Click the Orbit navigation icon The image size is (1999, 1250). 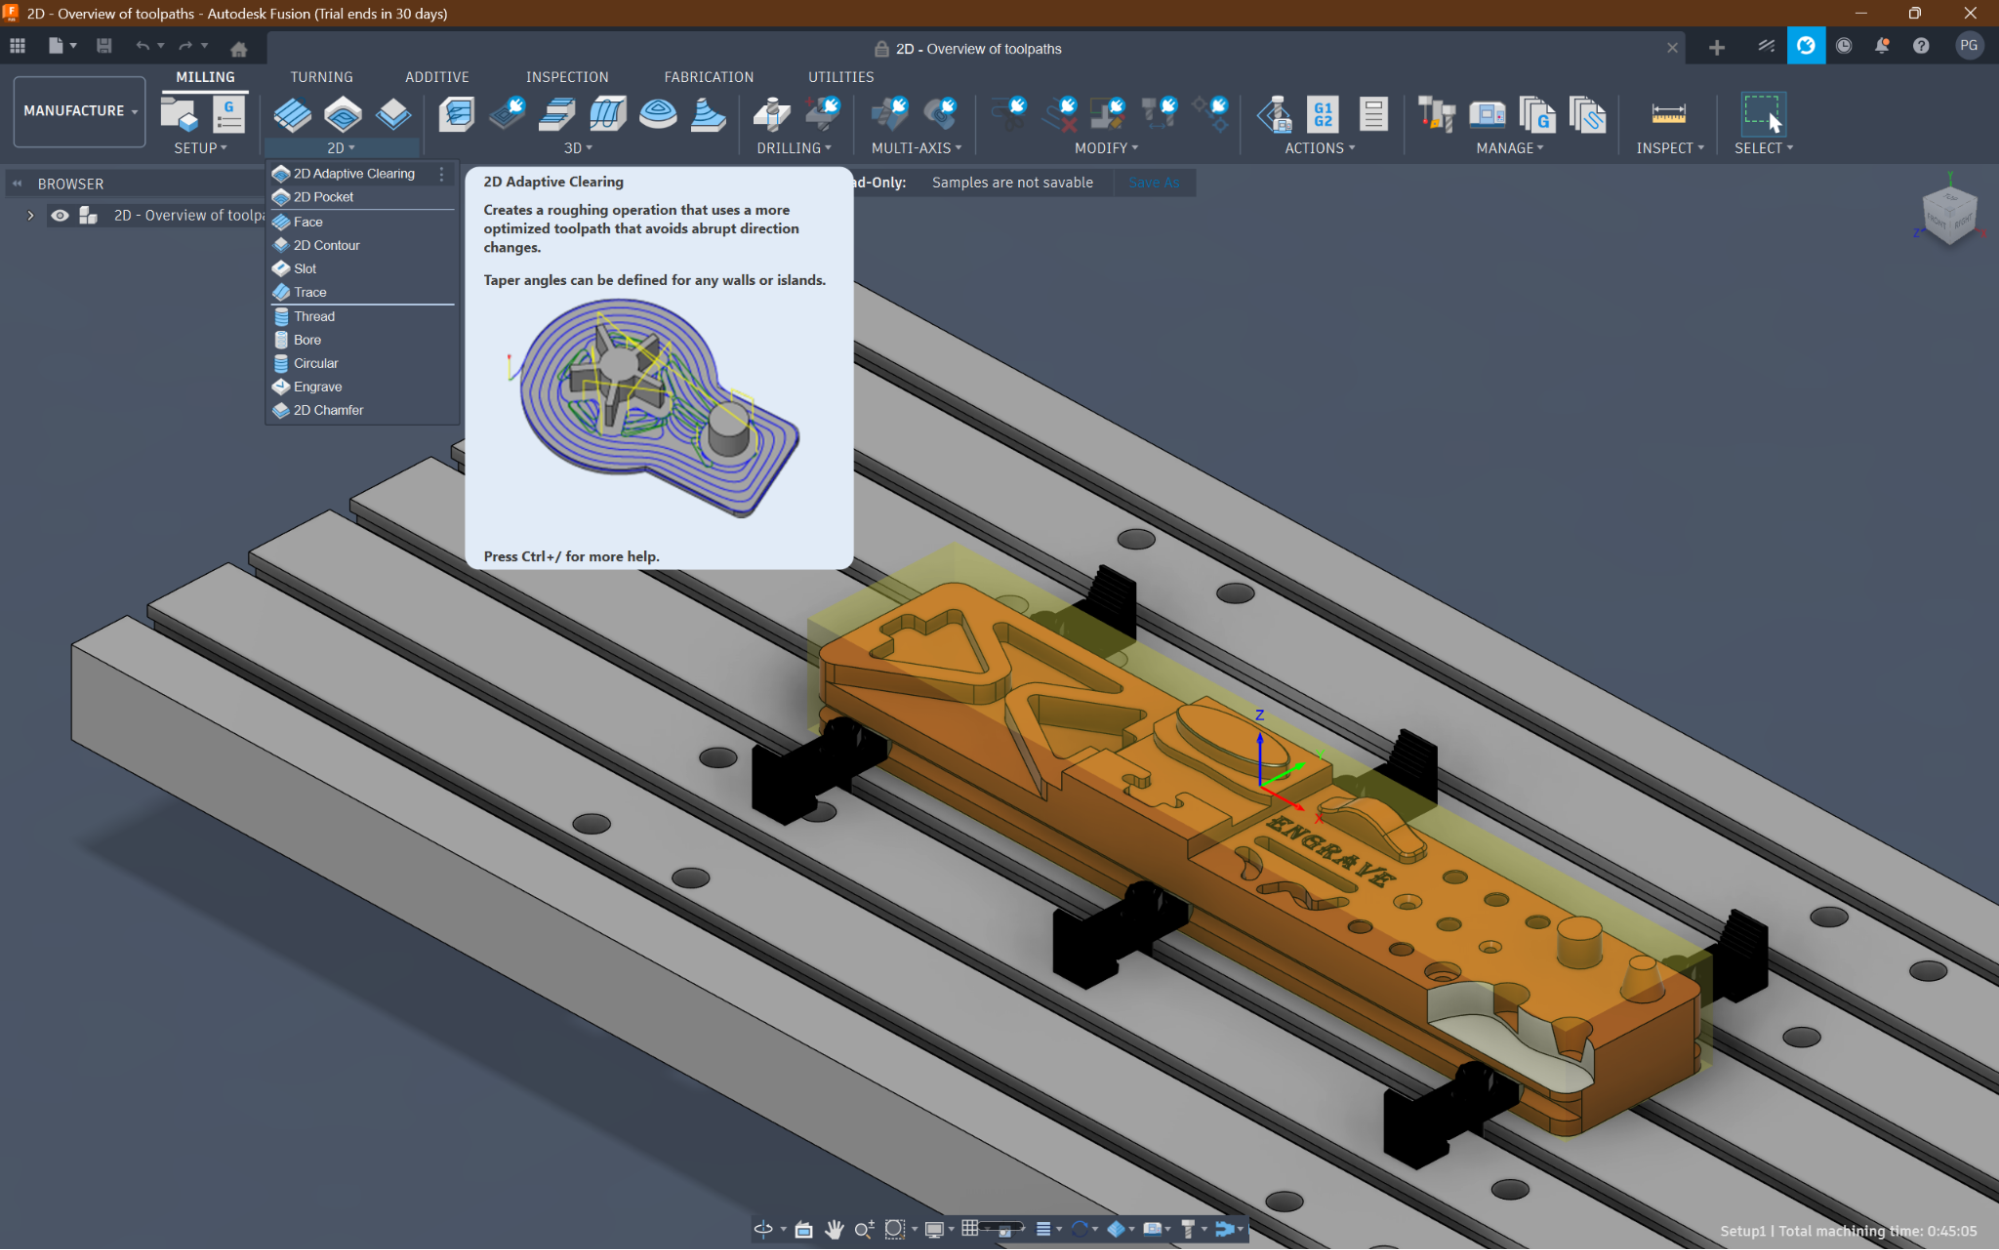click(764, 1229)
